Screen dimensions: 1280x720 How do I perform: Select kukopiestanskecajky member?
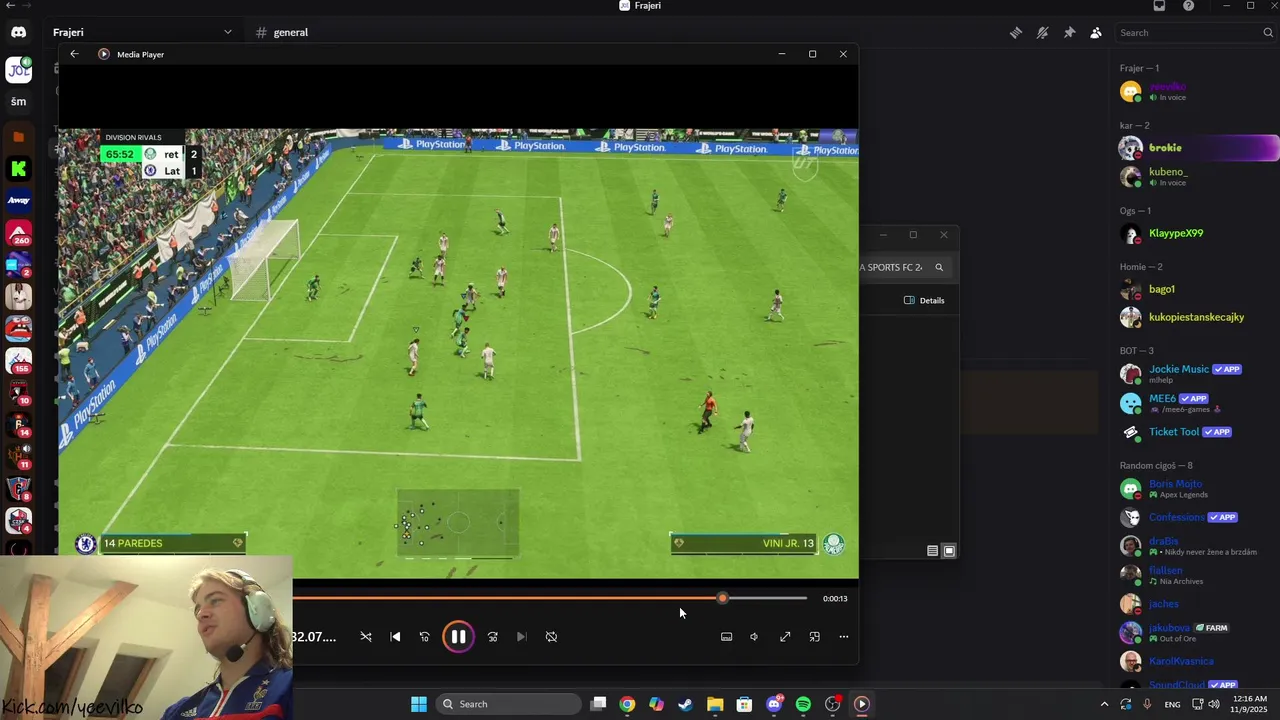point(1198,317)
